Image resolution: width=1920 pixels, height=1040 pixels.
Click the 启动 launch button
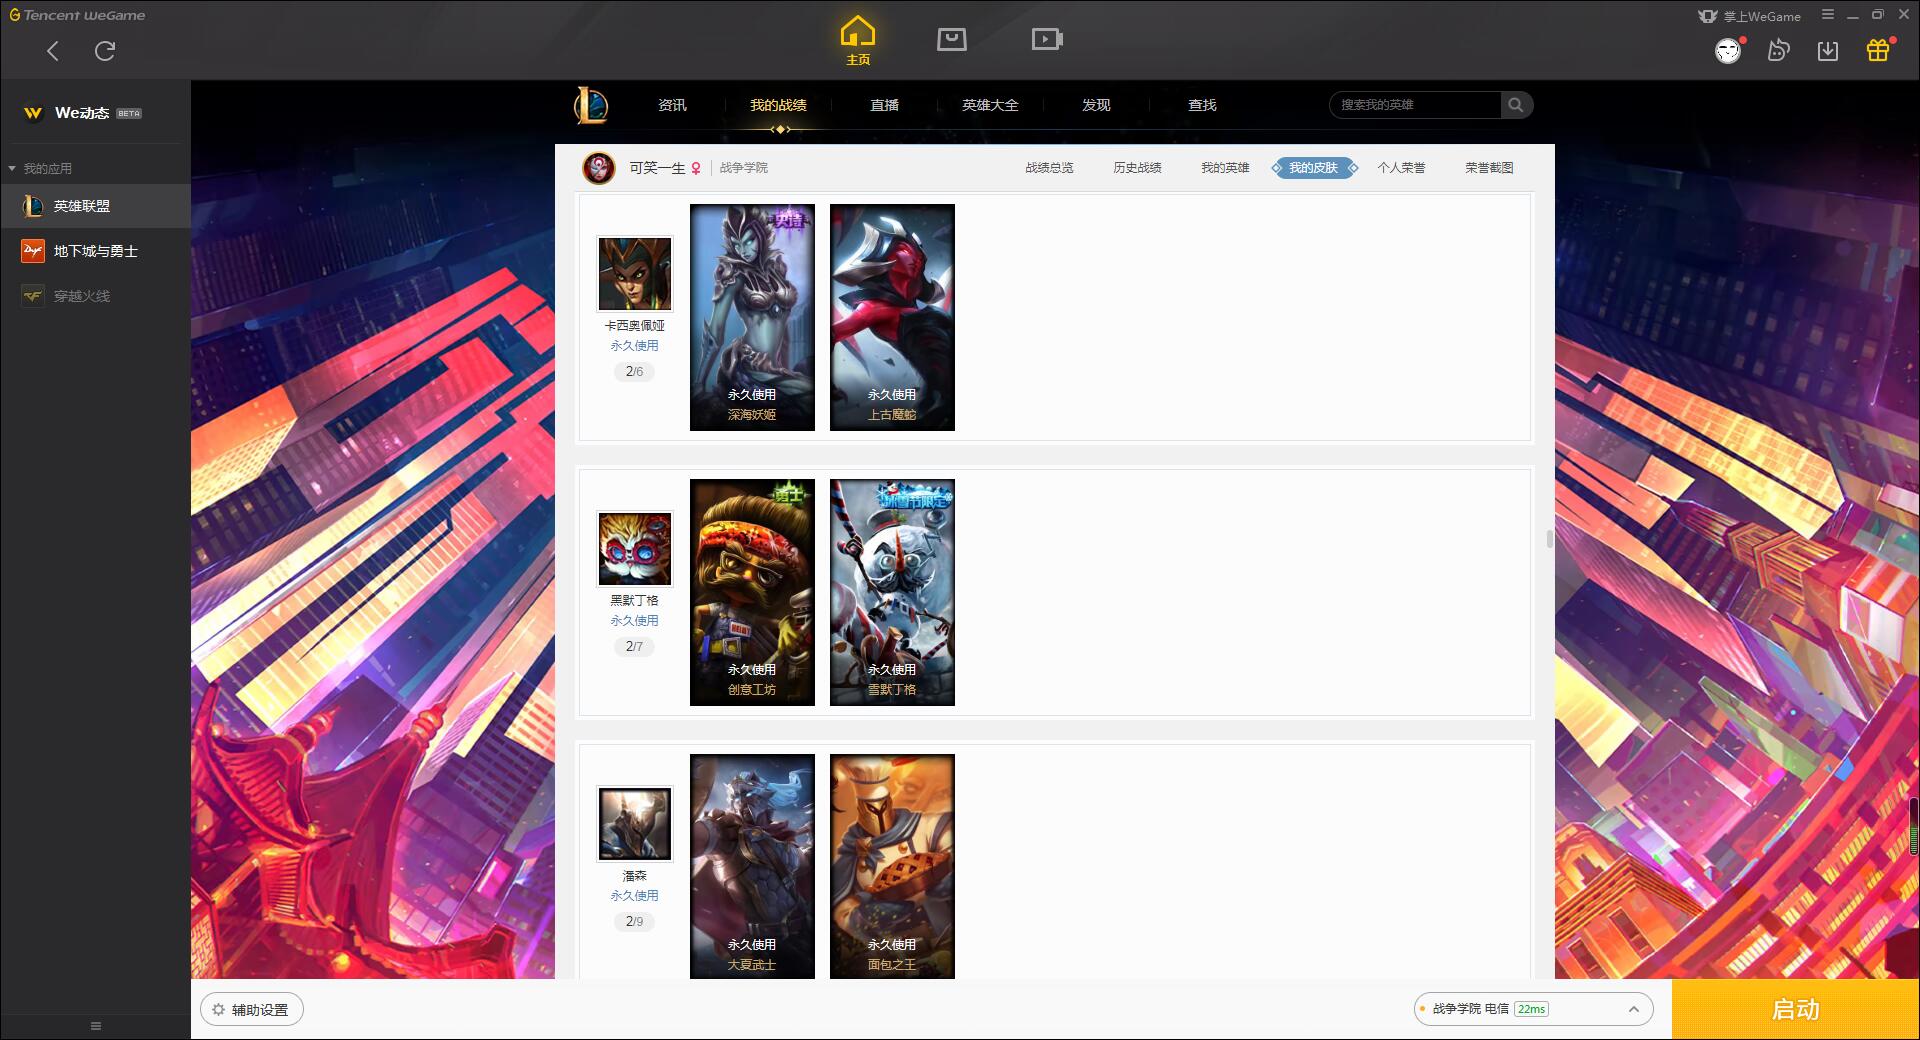(x=1795, y=1010)
